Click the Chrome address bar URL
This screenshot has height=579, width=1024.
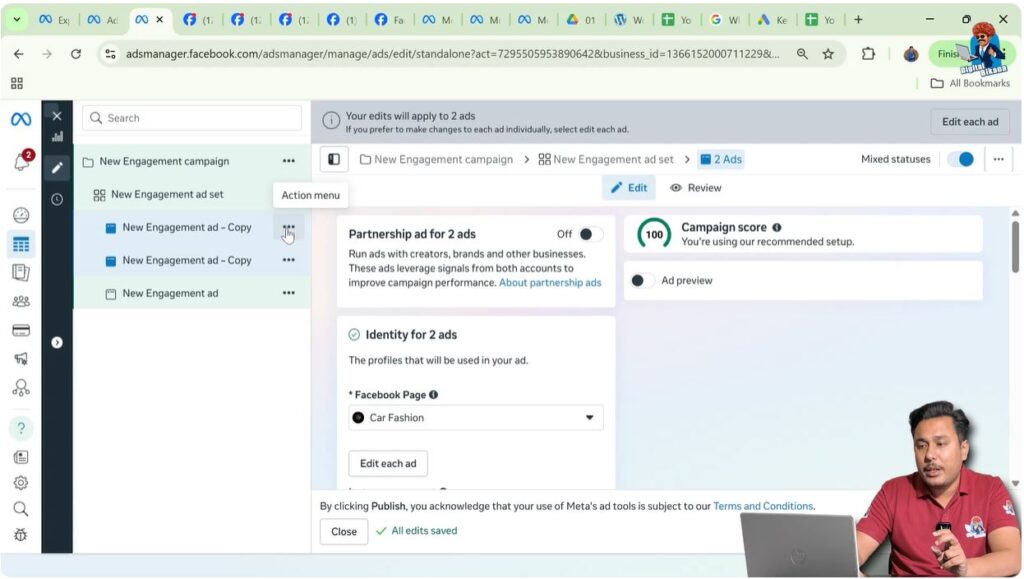pos(452,54)
